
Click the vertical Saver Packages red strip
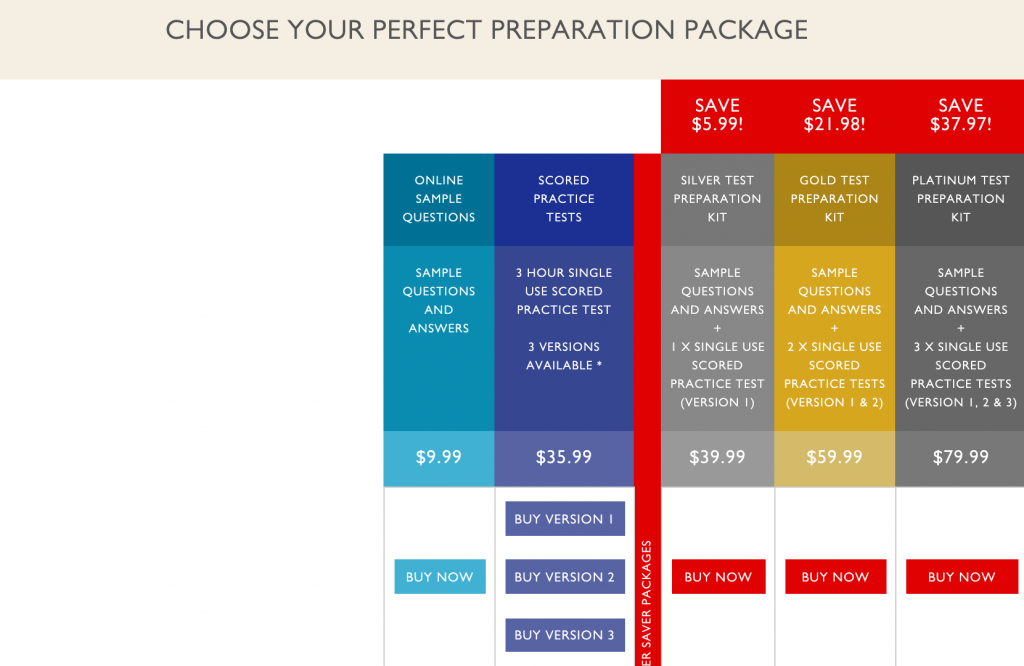[647, 410]
